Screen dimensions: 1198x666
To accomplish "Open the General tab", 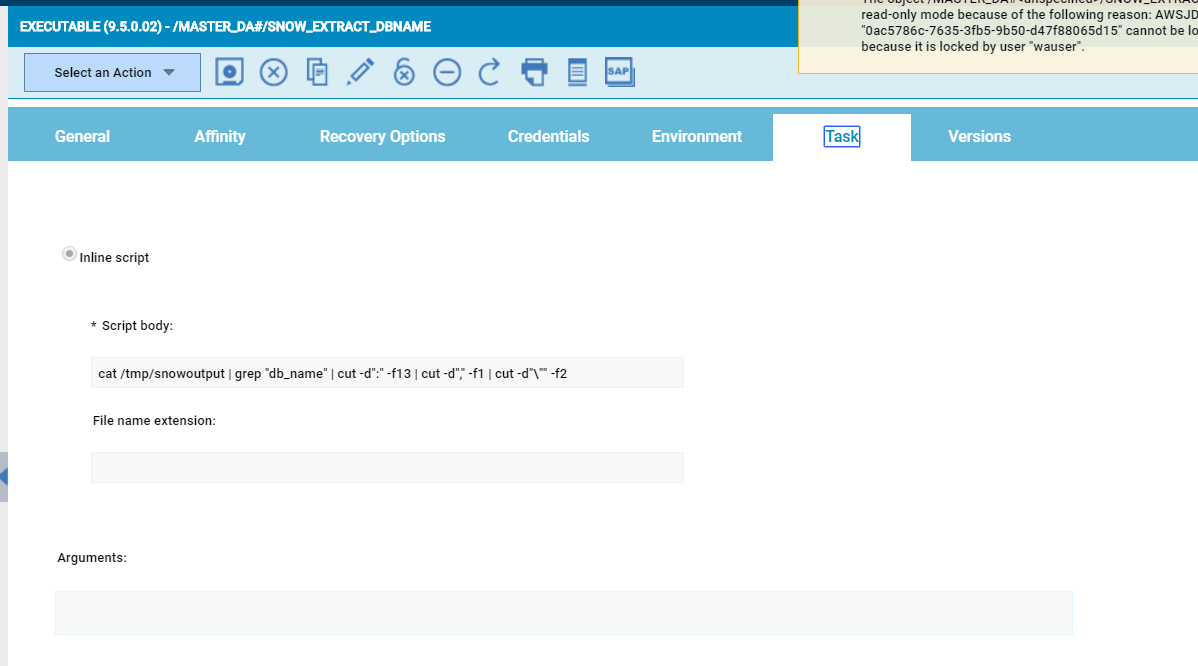I will coord(82,136).
